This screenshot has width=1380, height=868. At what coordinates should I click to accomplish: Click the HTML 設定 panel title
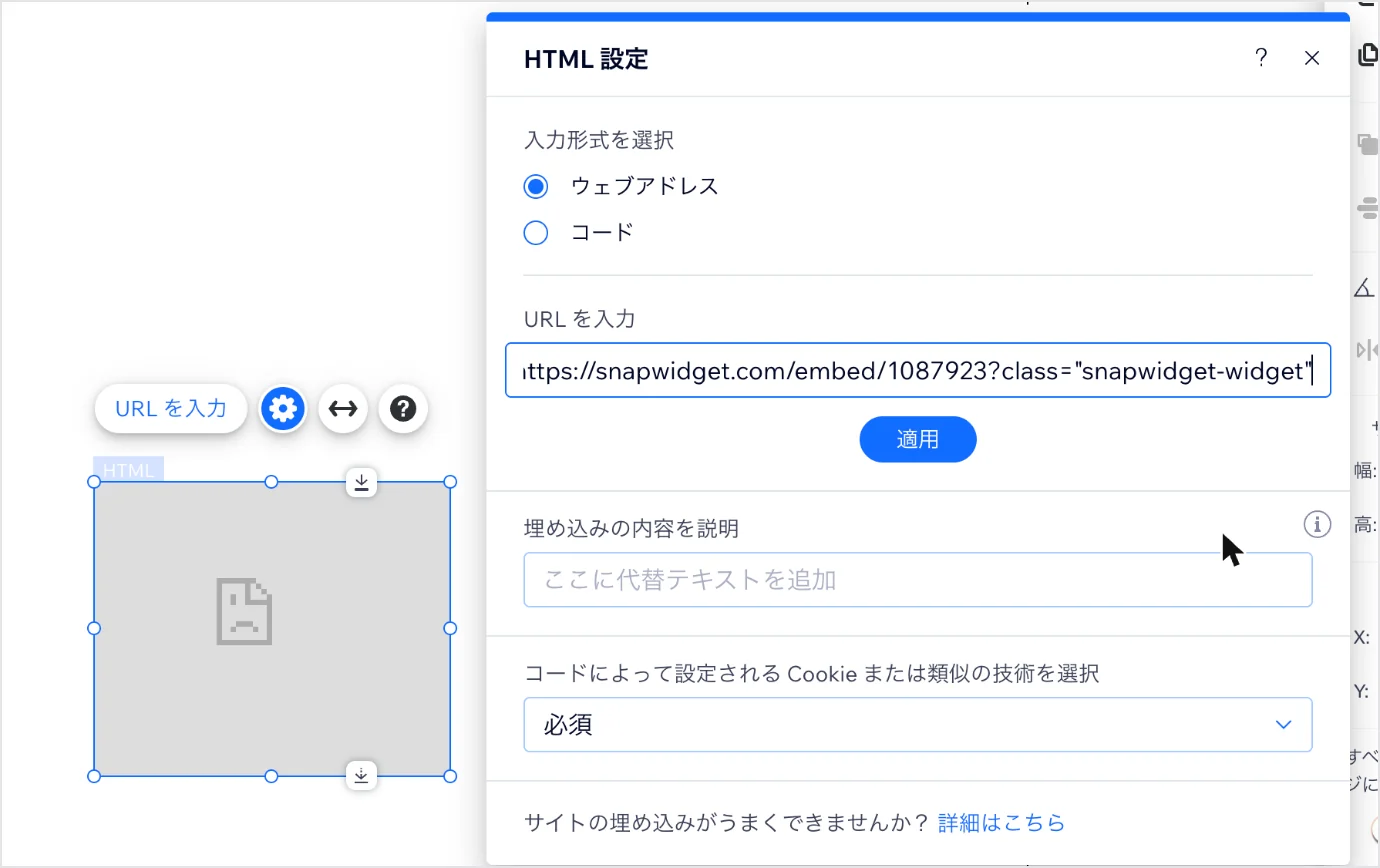[x=586, y=59]
